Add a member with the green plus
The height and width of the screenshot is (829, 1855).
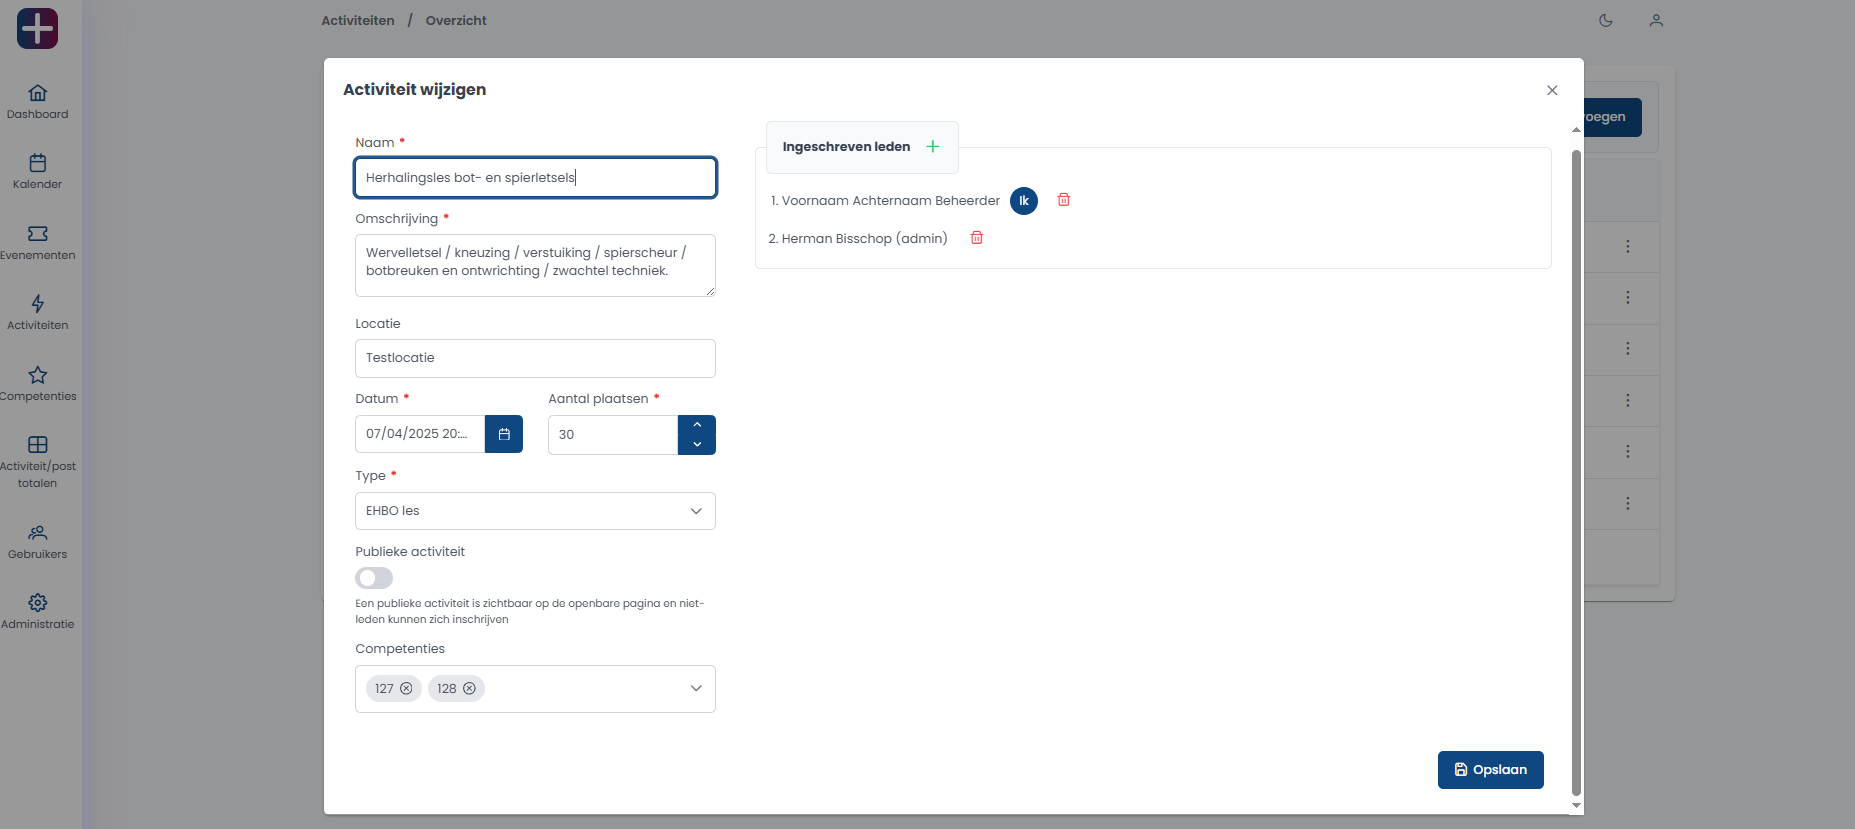(933, 147)
